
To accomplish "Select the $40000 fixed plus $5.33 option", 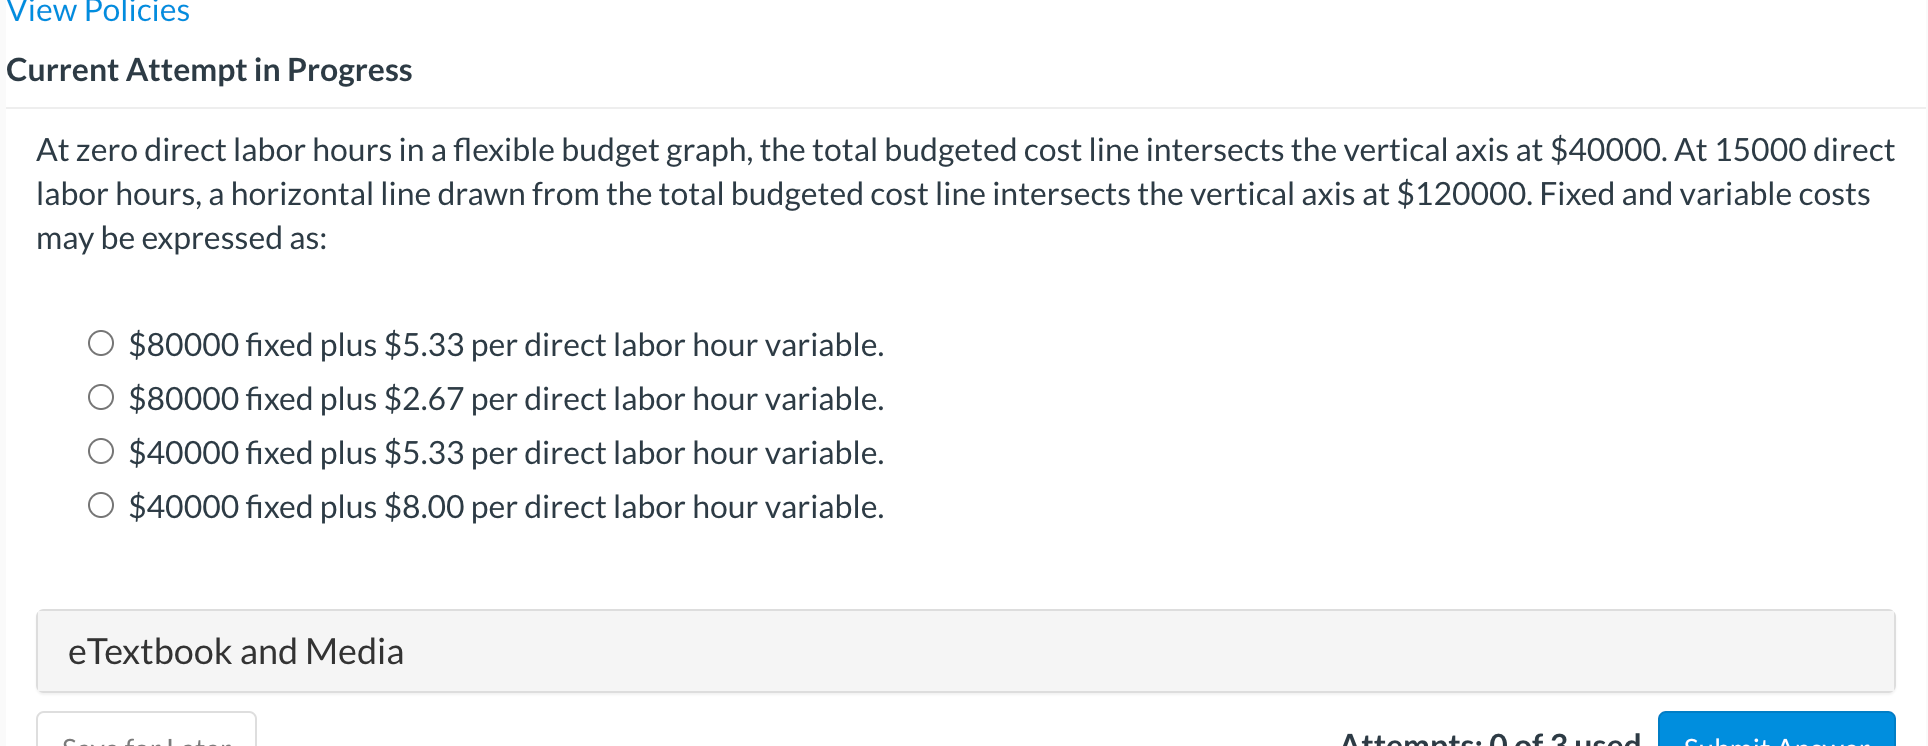I will coord(100,450).
